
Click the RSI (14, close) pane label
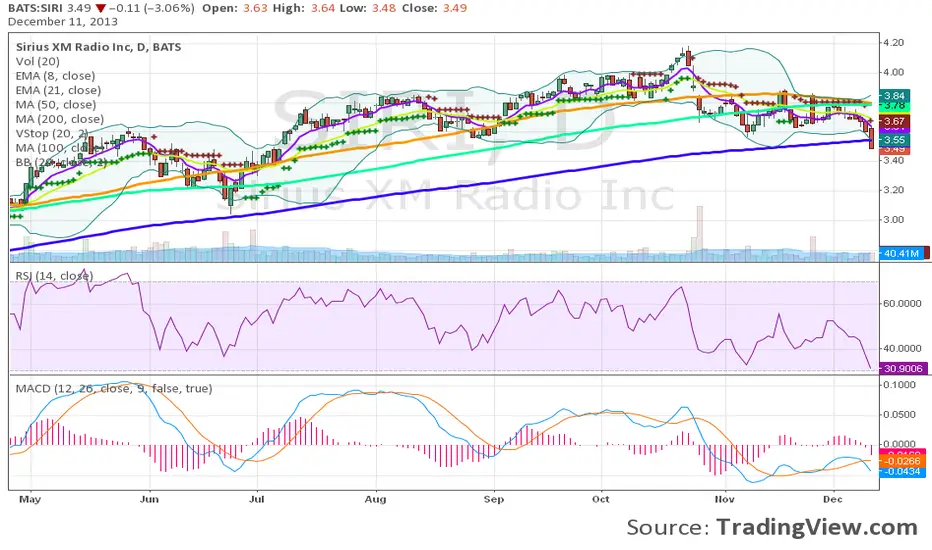tap(54, 276)
